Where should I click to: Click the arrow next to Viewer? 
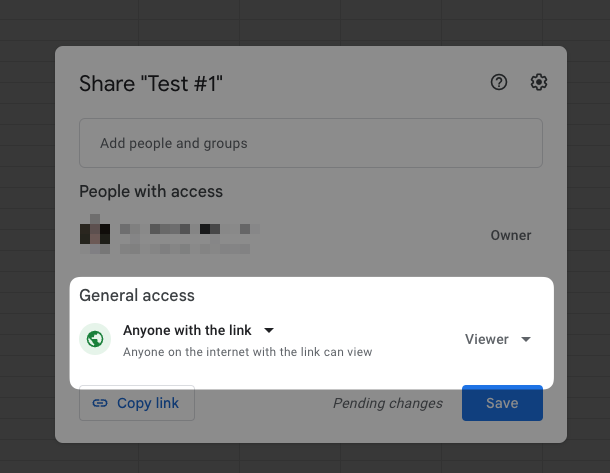[x=526, y=339]
